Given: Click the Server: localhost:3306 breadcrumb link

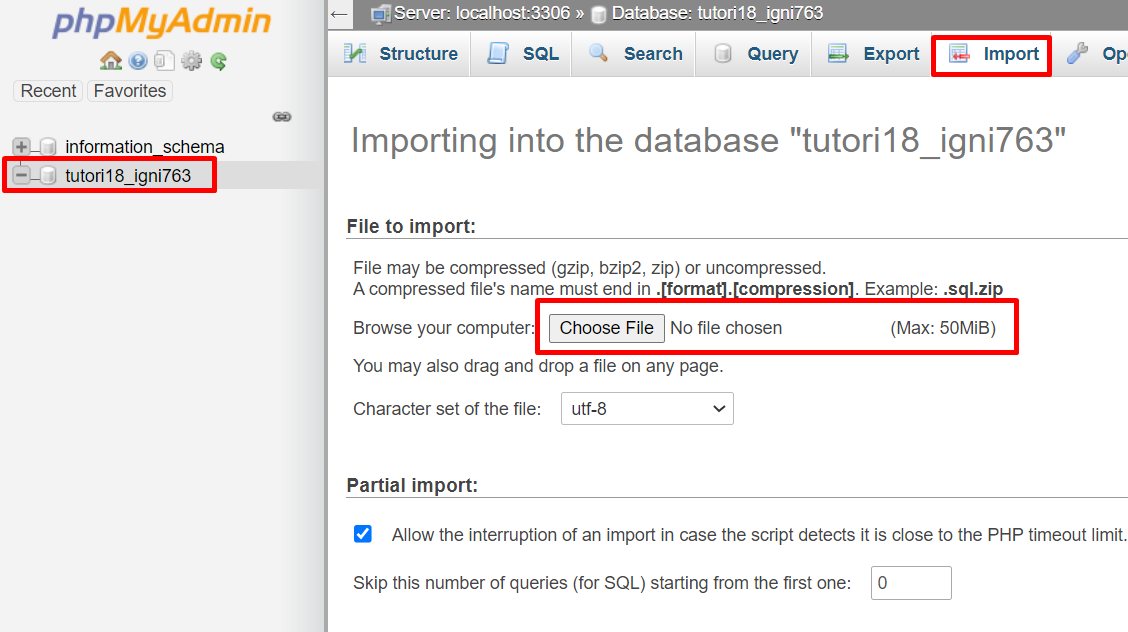Looking at the screenshot, I should pyautogui.click(x=482, y=13).
